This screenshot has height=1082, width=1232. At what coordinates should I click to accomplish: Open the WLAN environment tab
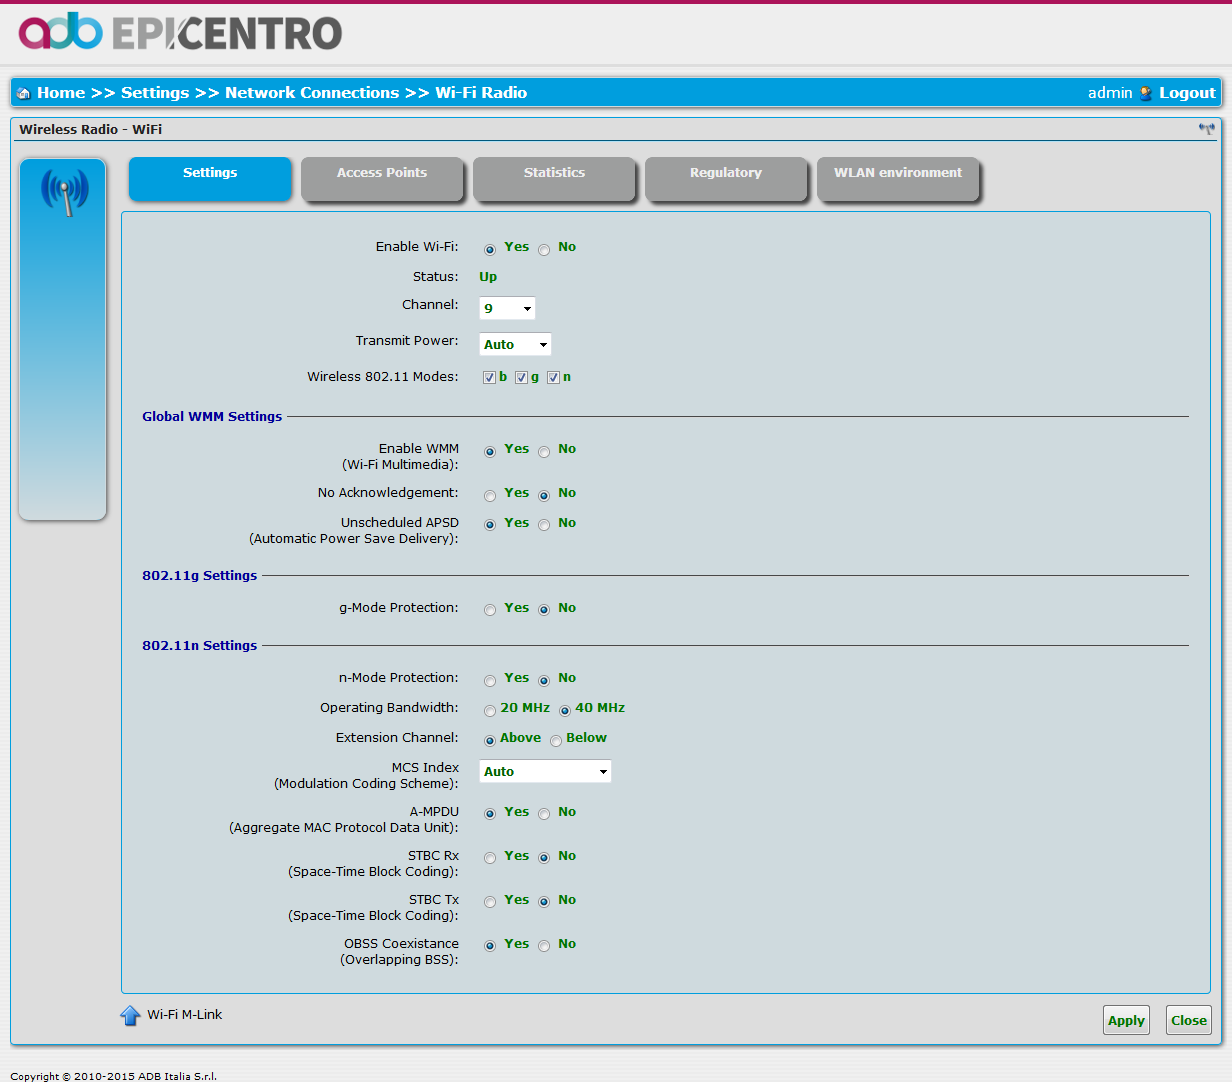[x=898, y=178]
